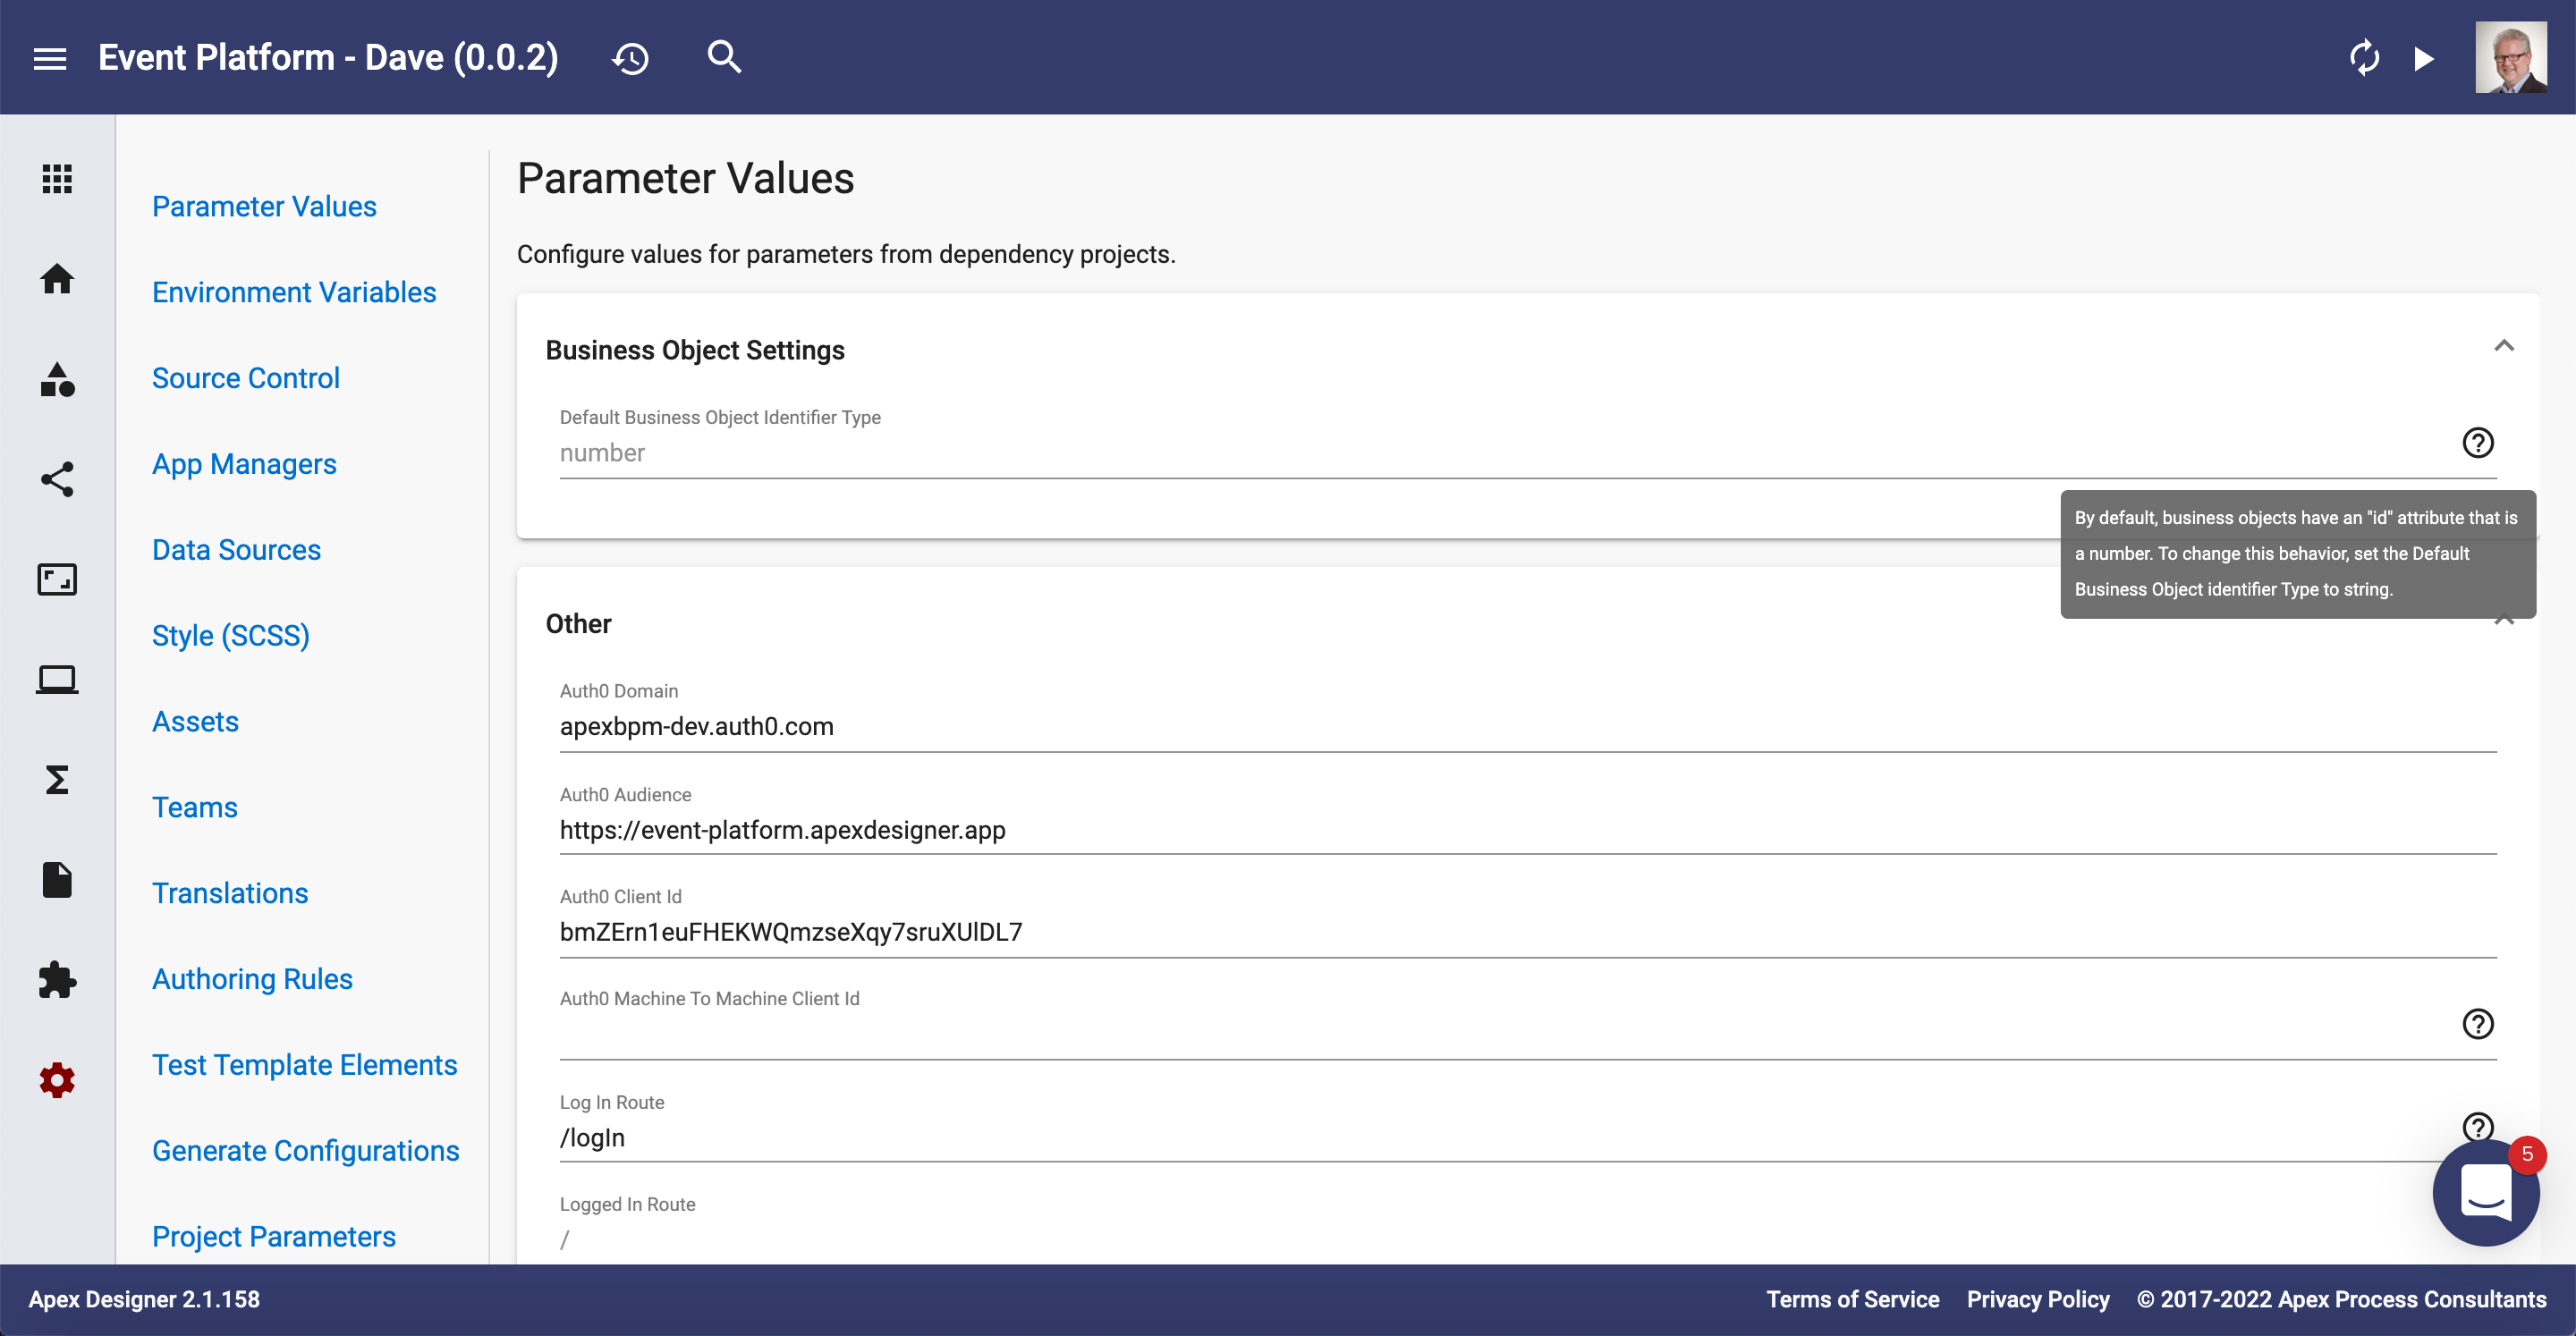Open the Teams link
The height and width of the screenshot is (1336, 2576).
tap(195, 807)
